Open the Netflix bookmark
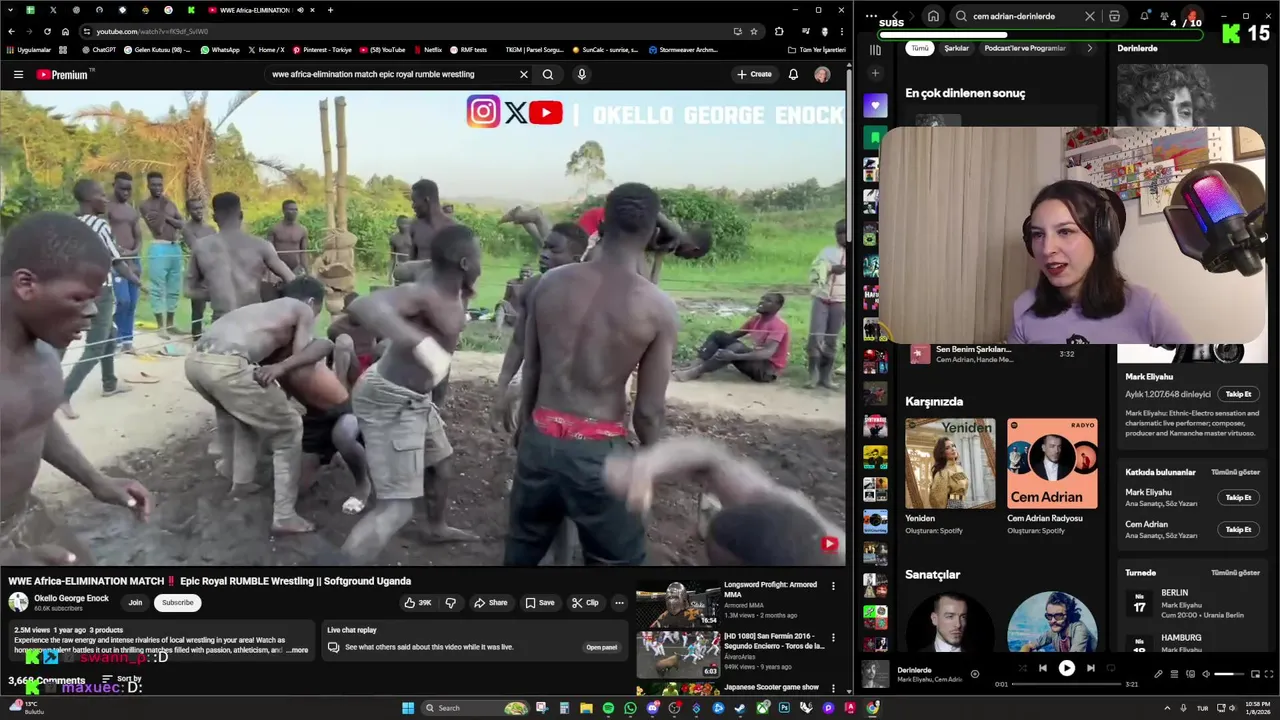The image size is (1280, 720). [427, 49]
